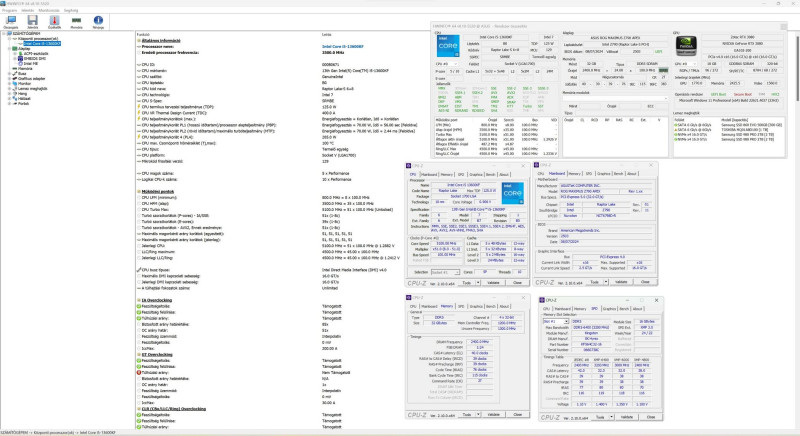800x436 pixels.
Task: Click the Jelentés floppy-disk save icon
Action: (33, 20)
